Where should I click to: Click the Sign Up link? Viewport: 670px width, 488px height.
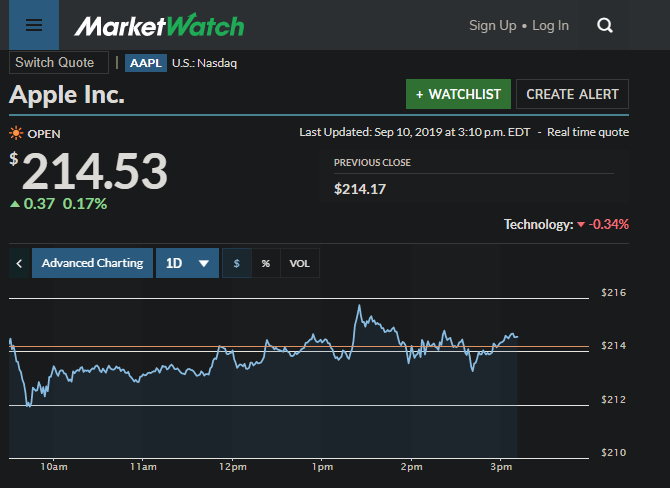pos(493,25)
